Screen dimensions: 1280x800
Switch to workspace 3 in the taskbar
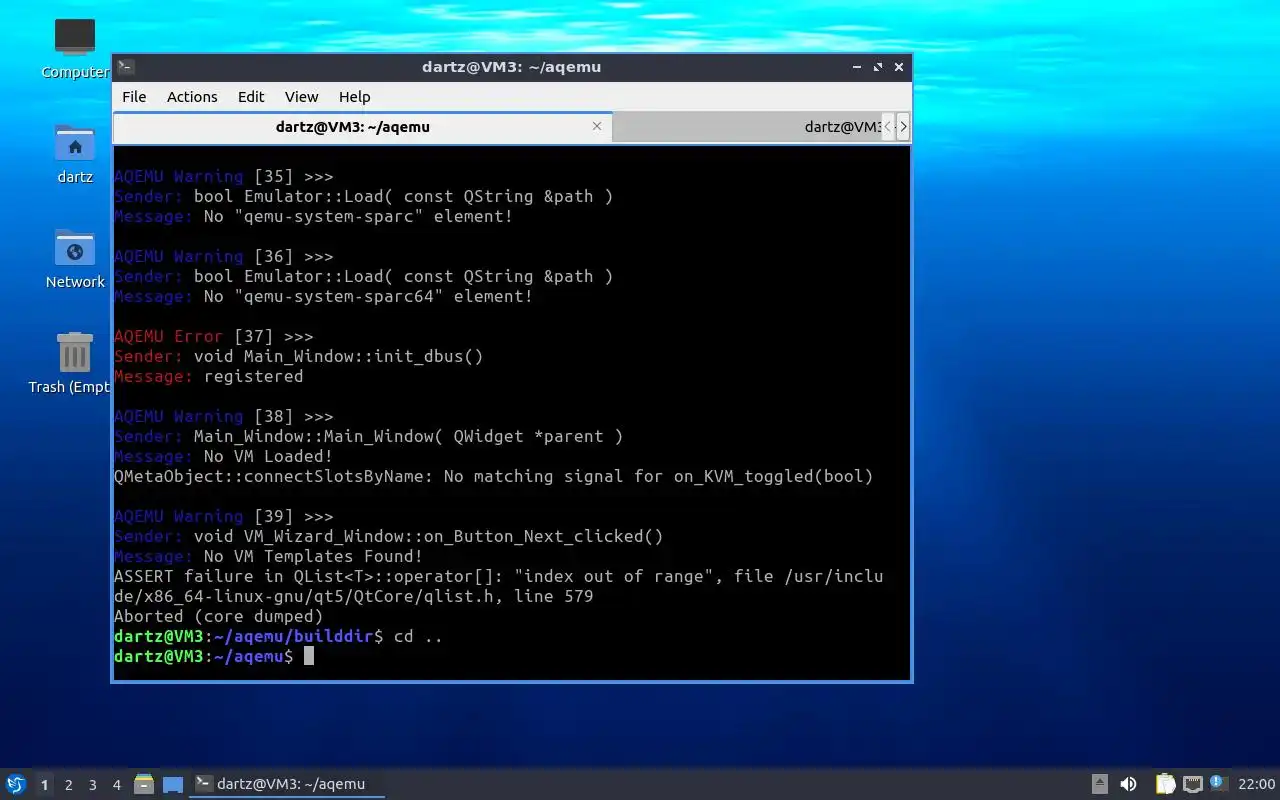click(93, 785)
